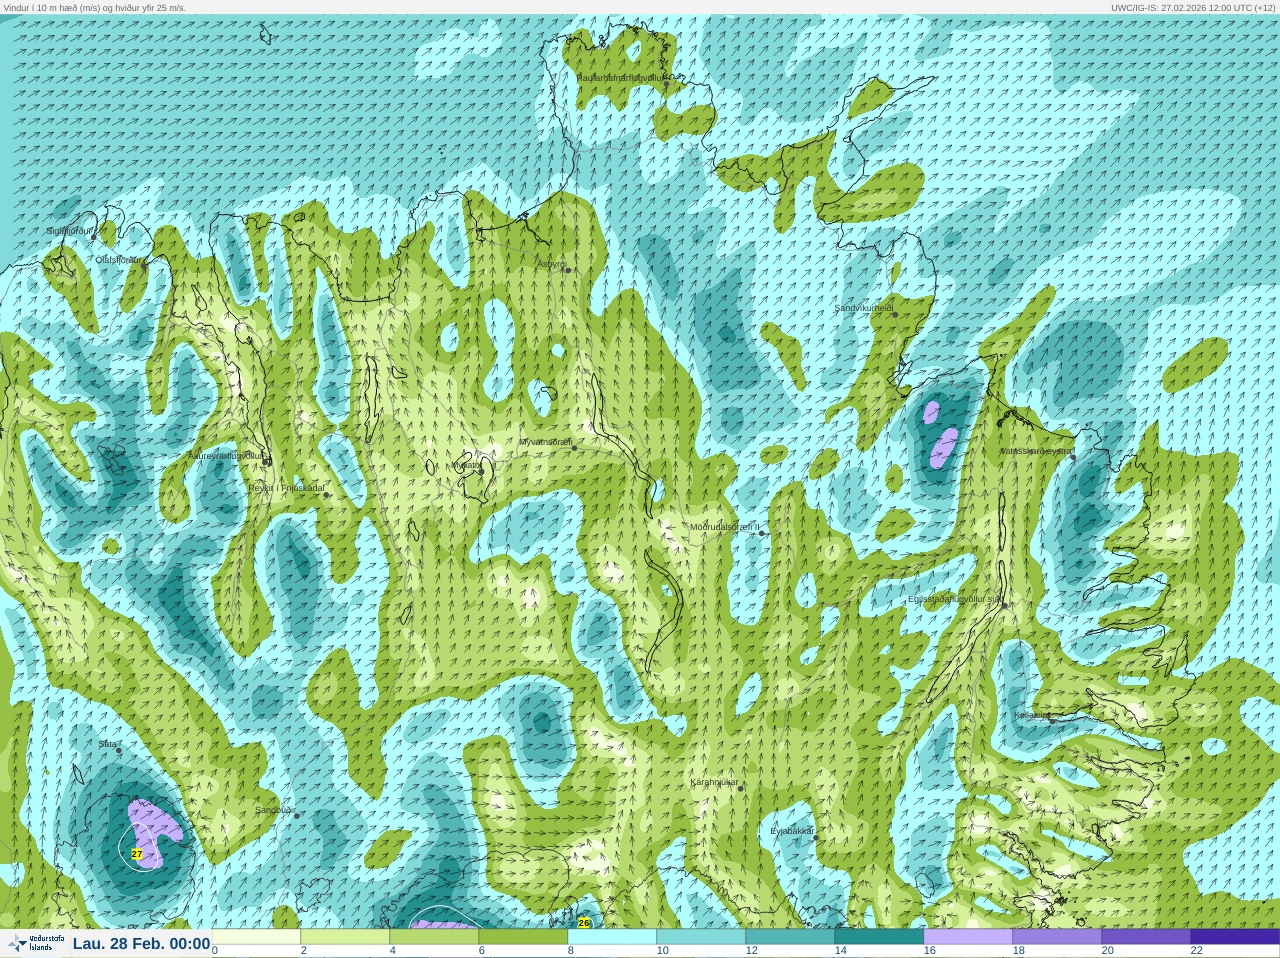Click the Ásbyrgi station label
Image resolution: width=1280 pixels, height=958 pixels.
[551, 265]
